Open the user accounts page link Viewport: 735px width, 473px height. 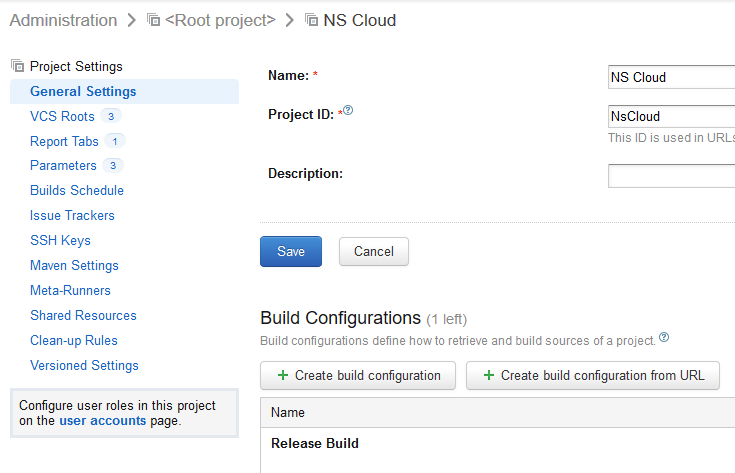(102, 421)
